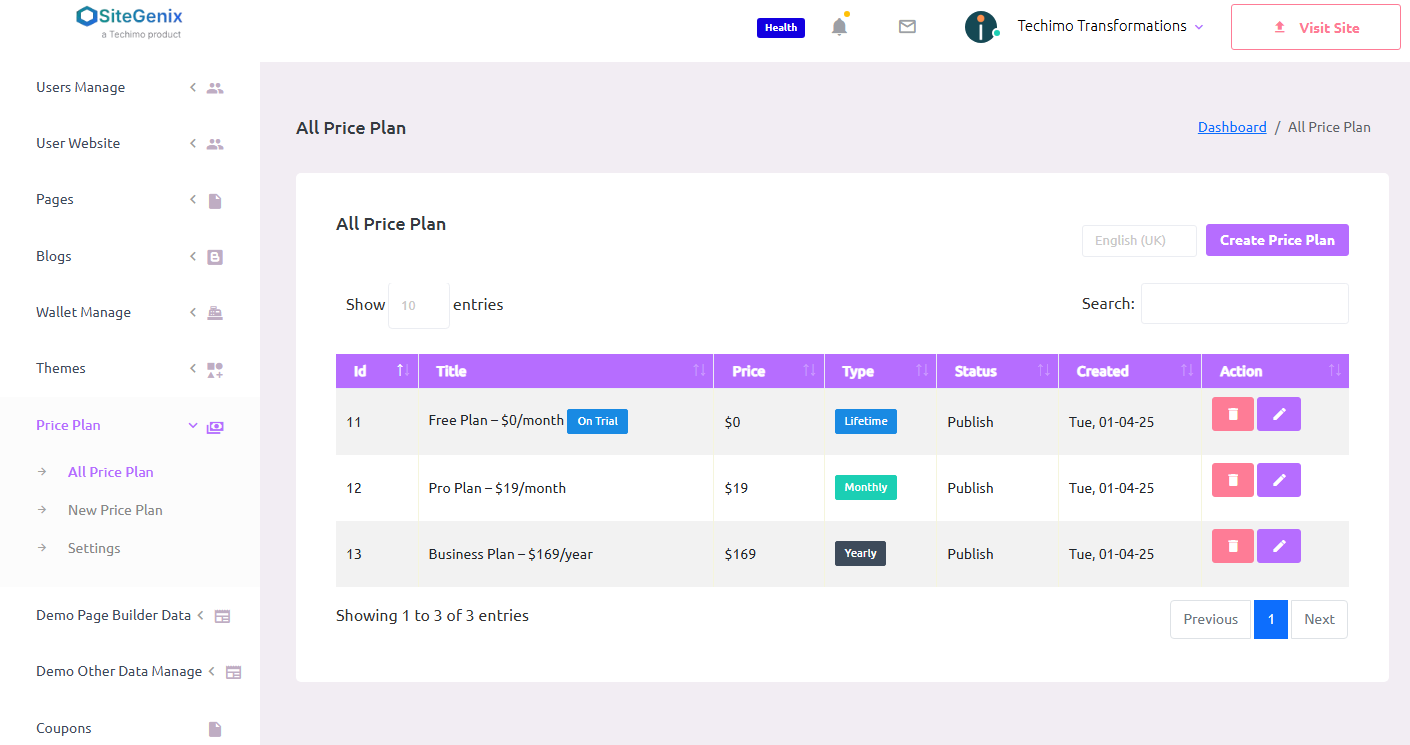The width and height of the screenshot is (1410, 745).
Task: Open the Settings submenu item
Action: pyautogui.click(x=93, y=548)
